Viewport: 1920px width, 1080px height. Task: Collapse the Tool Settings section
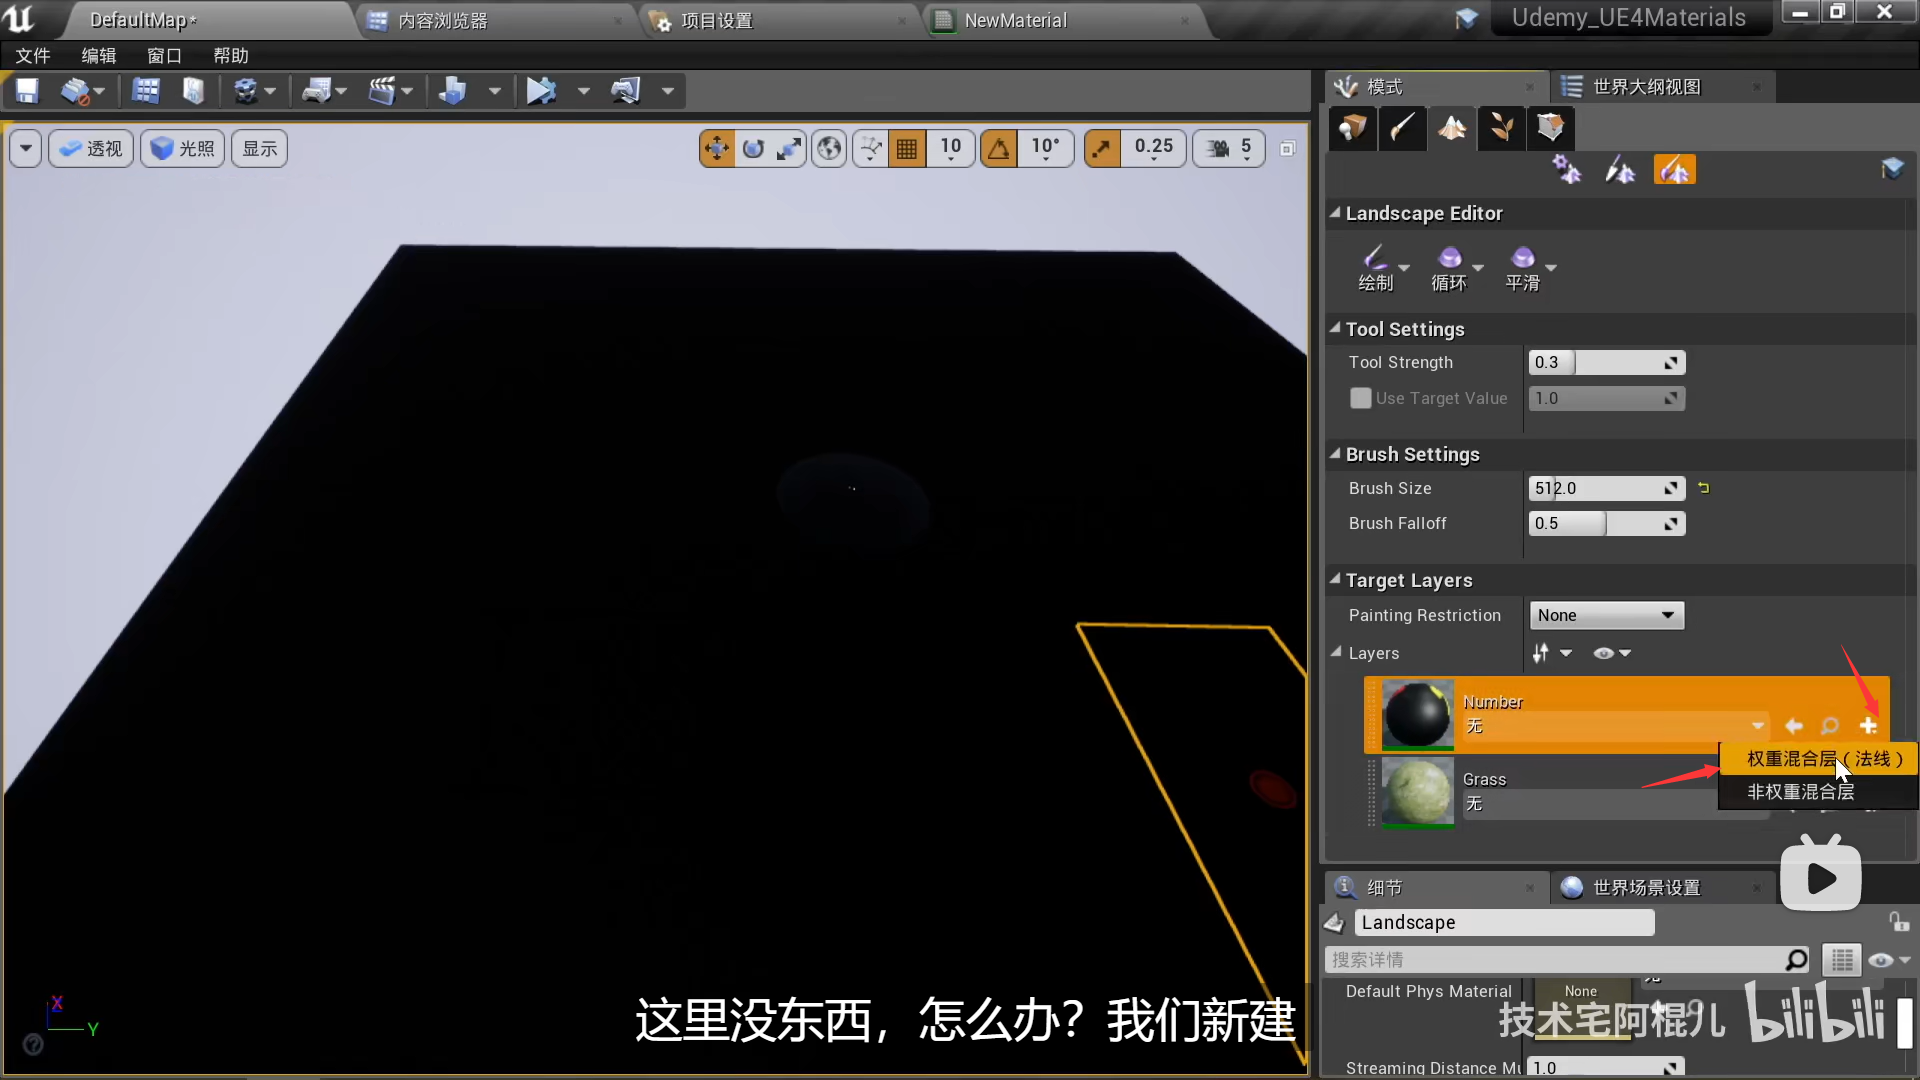[x=1334, y=328]
